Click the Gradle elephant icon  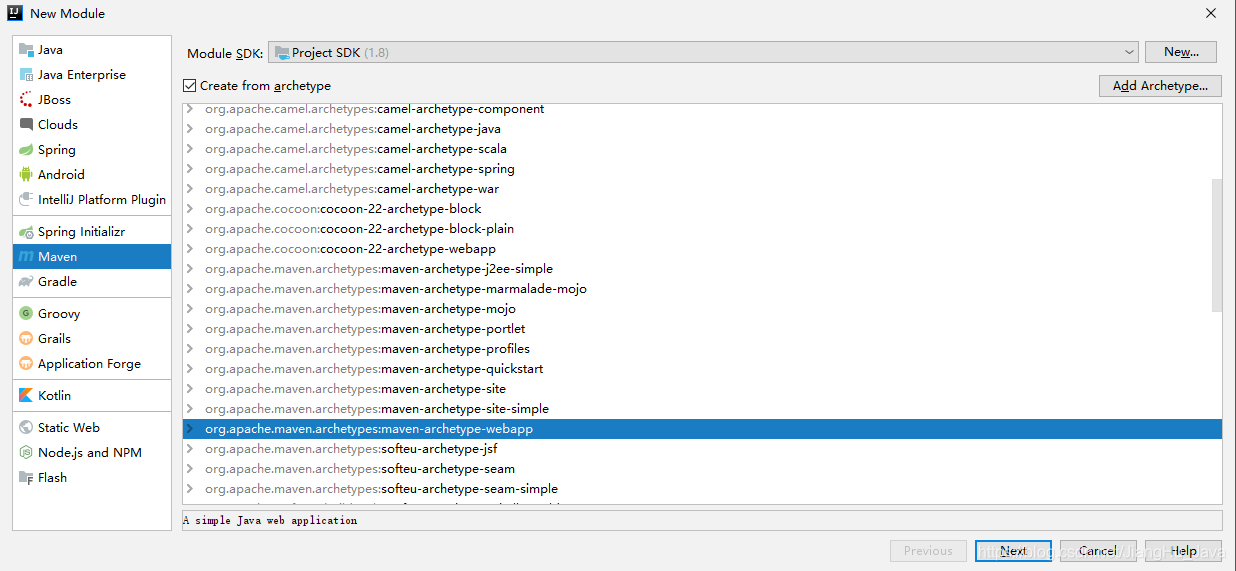(26, 282)
